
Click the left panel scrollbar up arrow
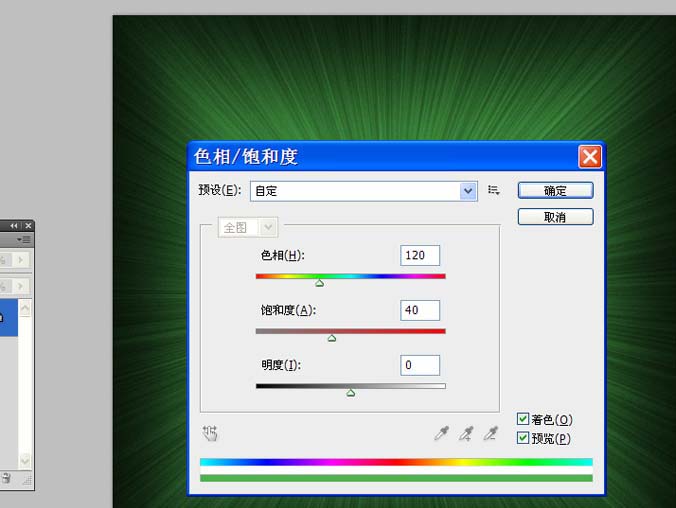click(25, 308)
